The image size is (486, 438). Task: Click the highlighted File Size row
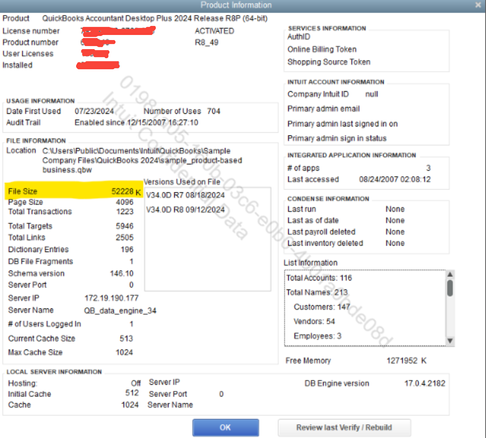tap(74, 191)
